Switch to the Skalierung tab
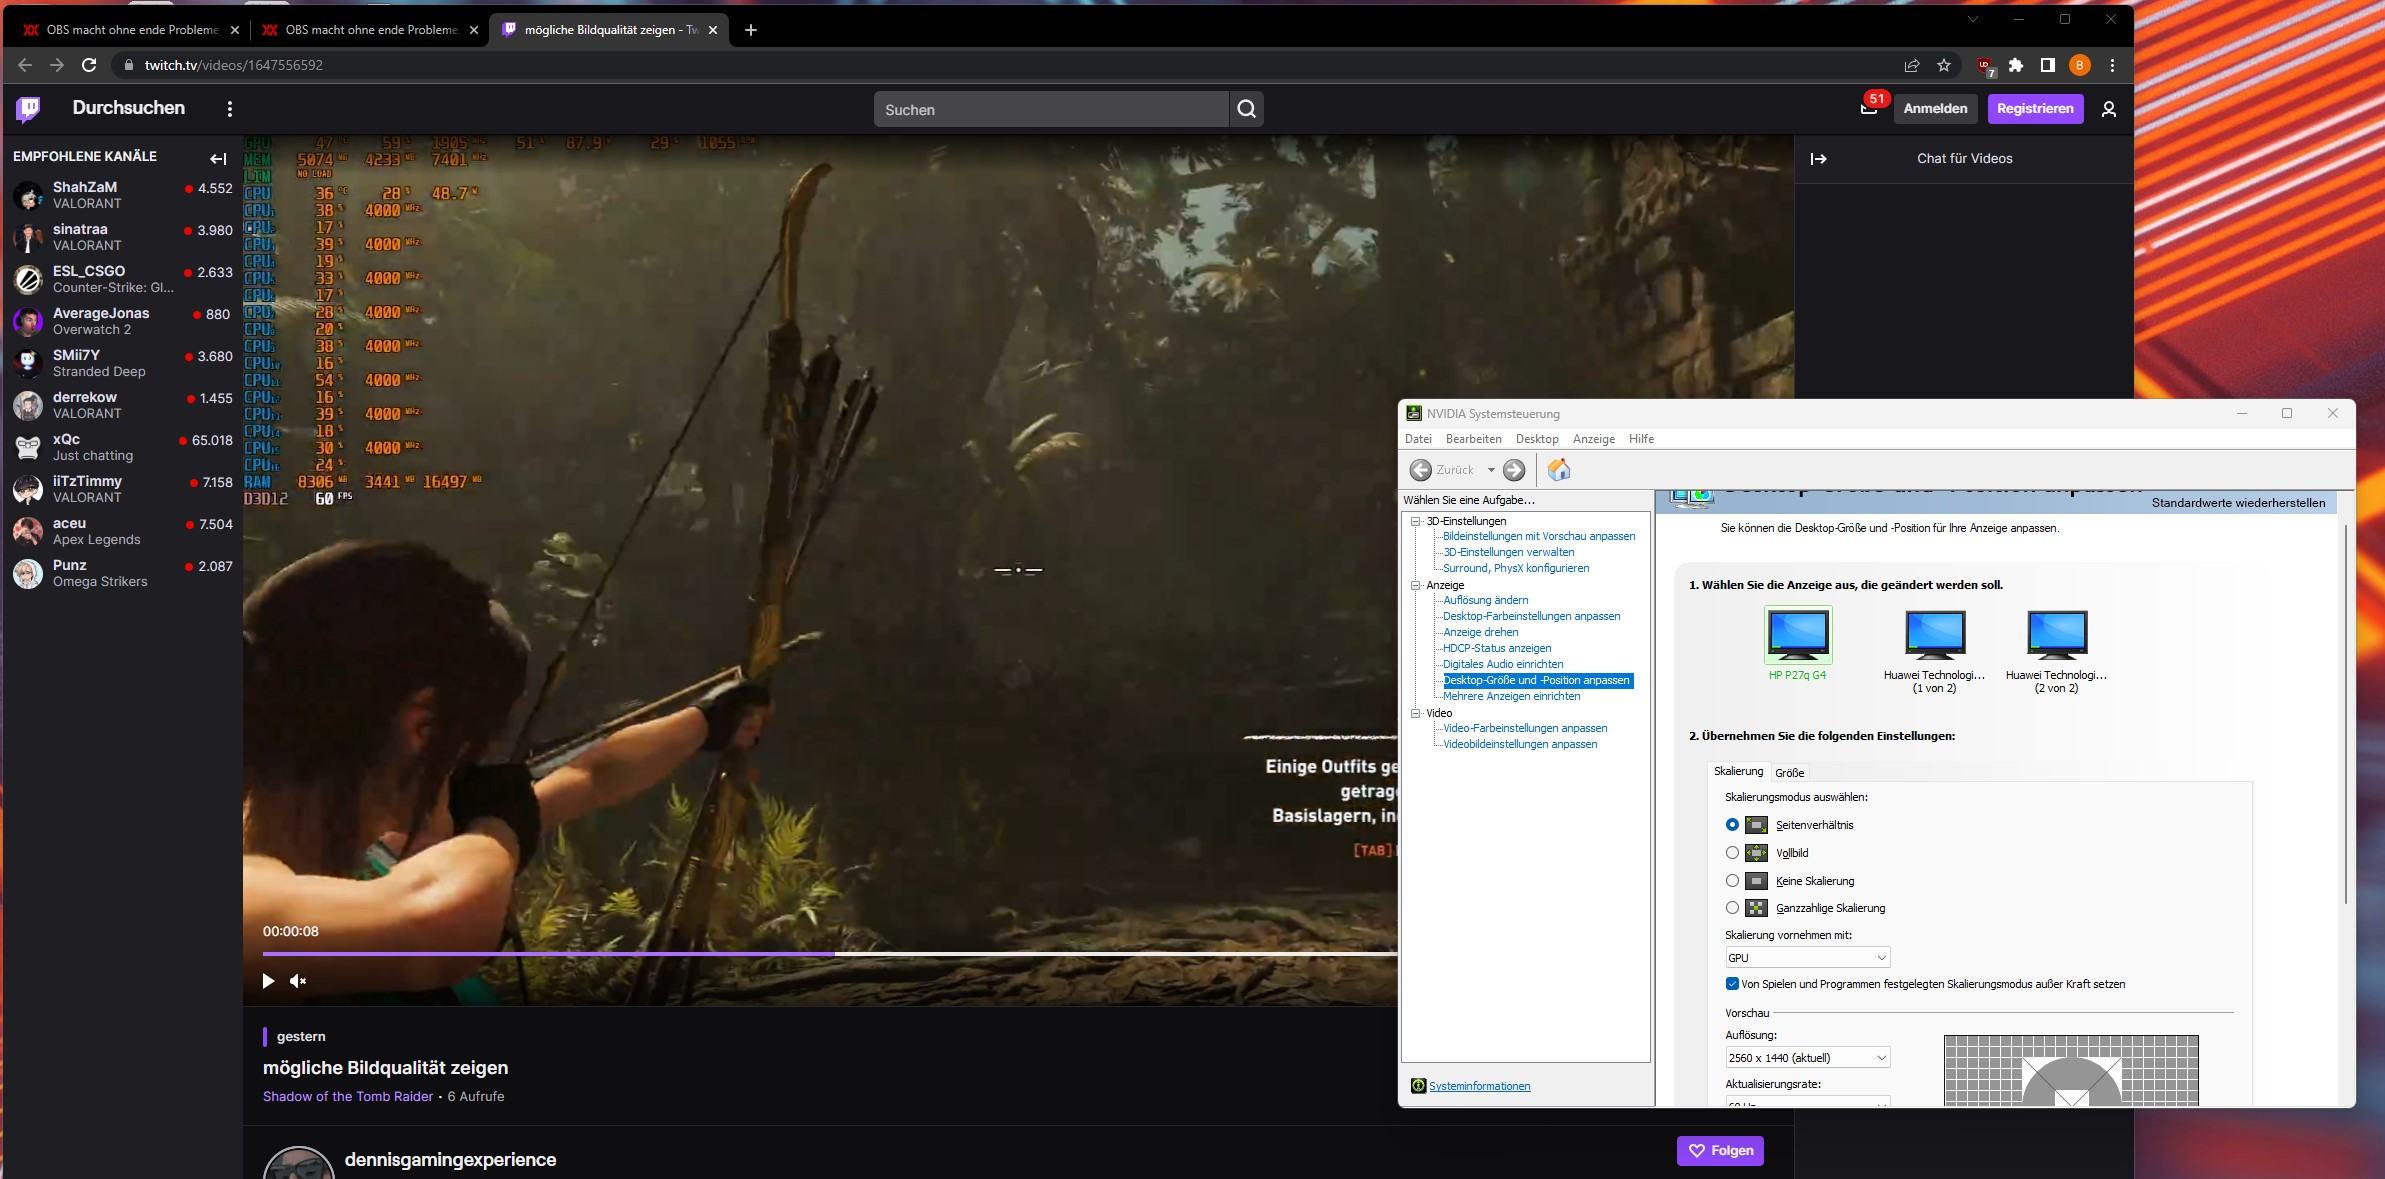 click(x=1738, y=771)
